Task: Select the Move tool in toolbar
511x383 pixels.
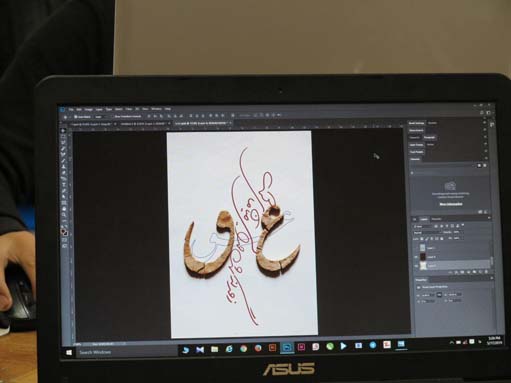Action: click(x=63, y=131)
